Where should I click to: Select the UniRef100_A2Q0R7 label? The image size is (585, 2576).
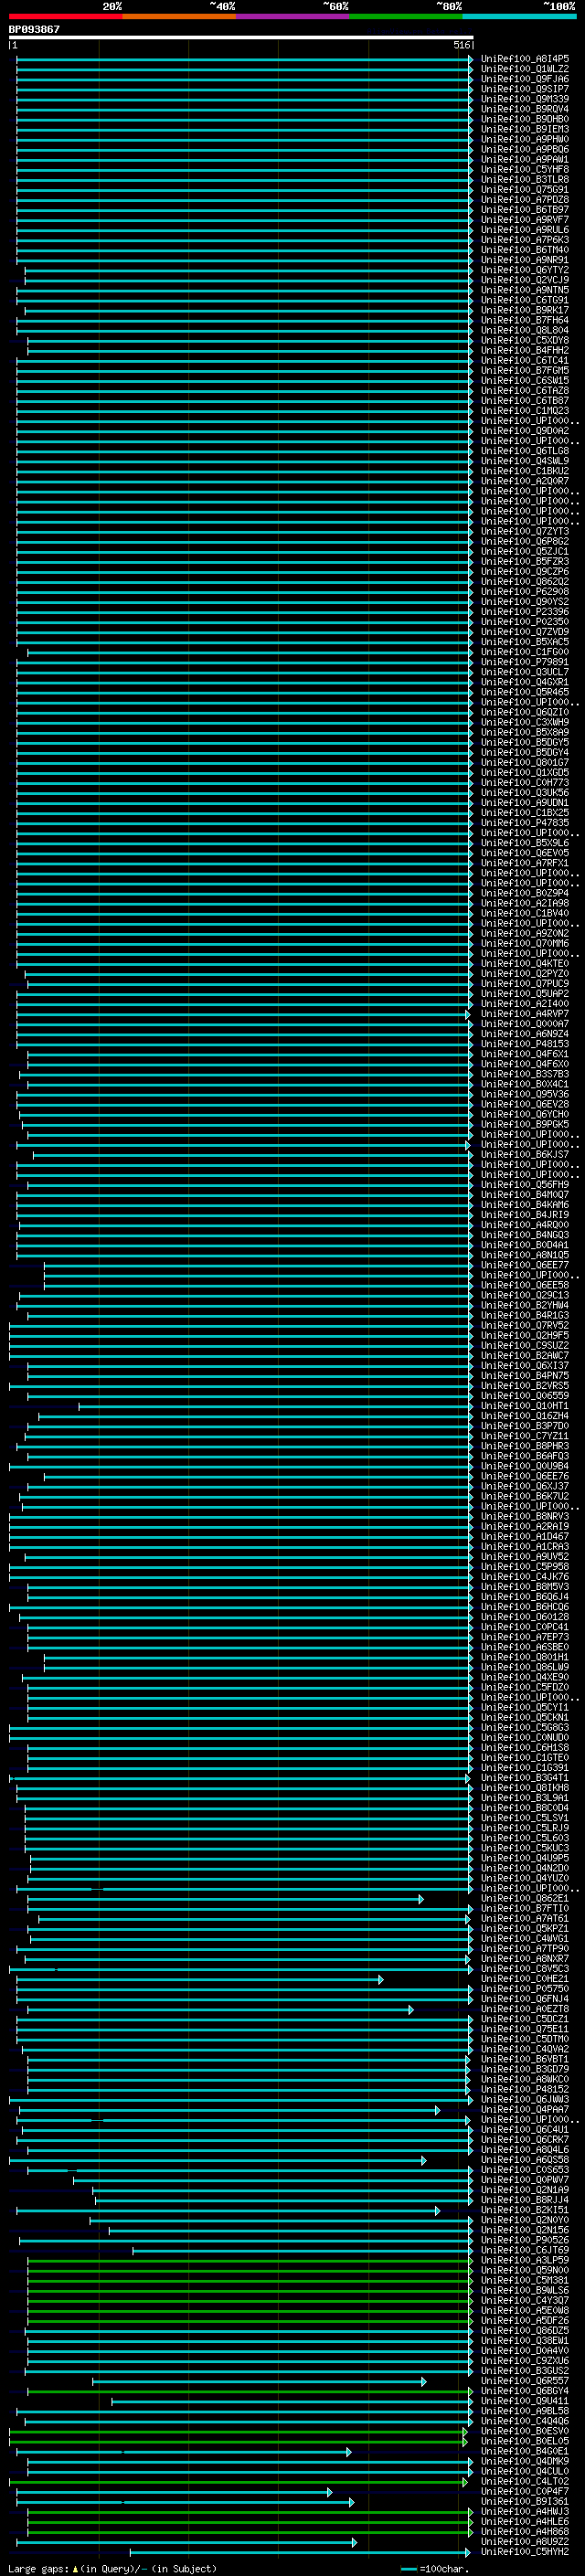click(525, 481)
